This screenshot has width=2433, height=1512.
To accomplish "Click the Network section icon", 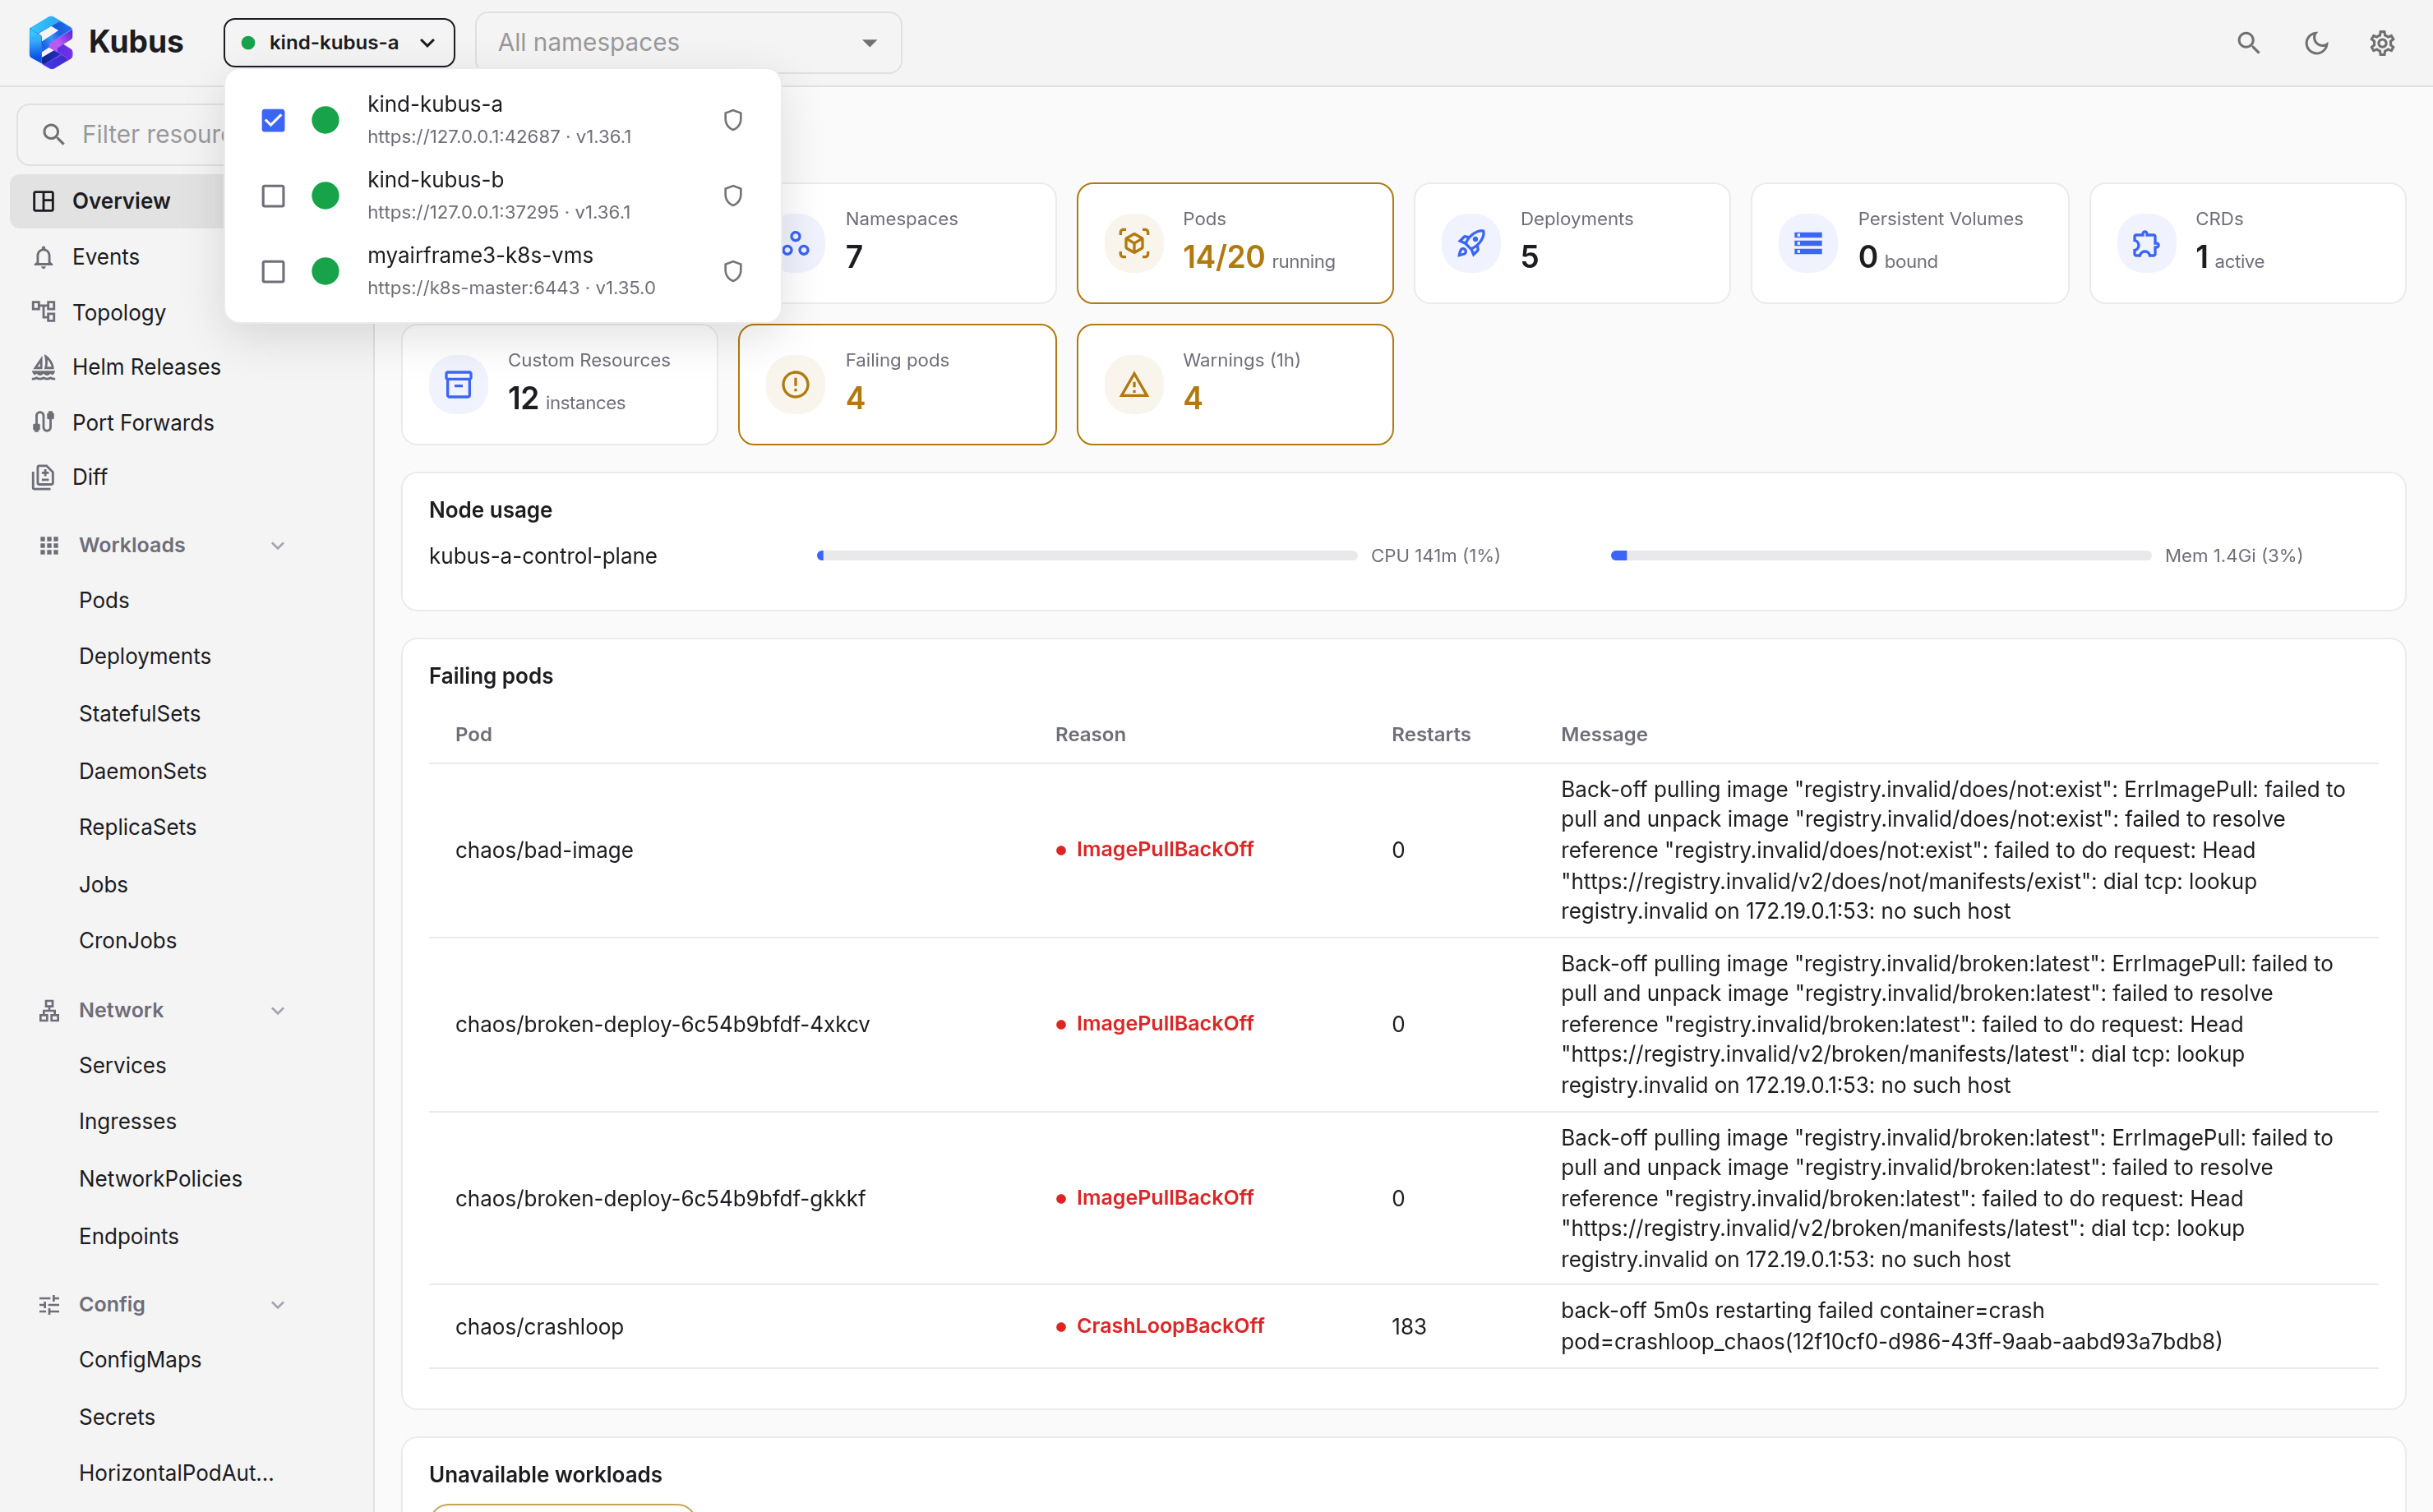I will click(49, 1010).
